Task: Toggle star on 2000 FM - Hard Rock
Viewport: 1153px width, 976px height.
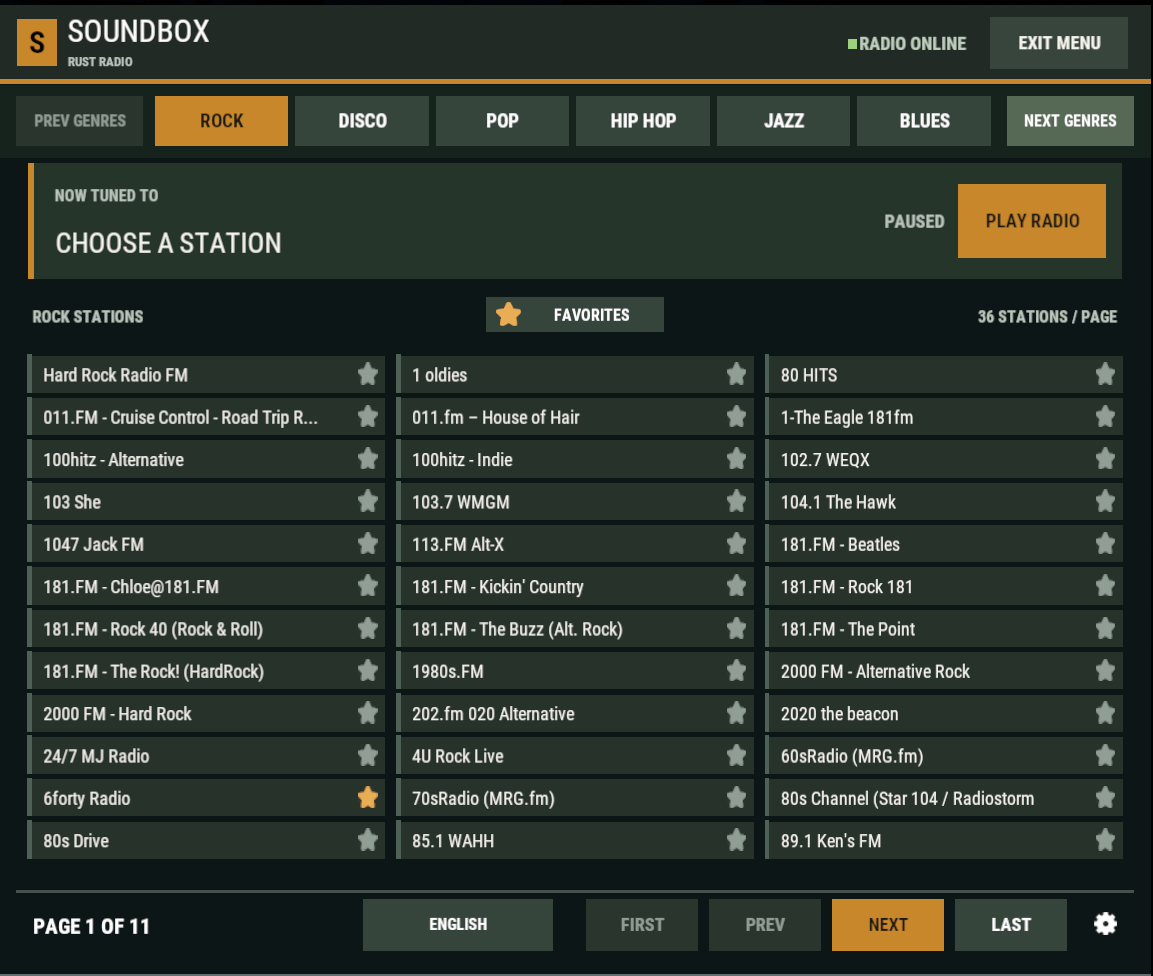Action: tap(368, 713)
